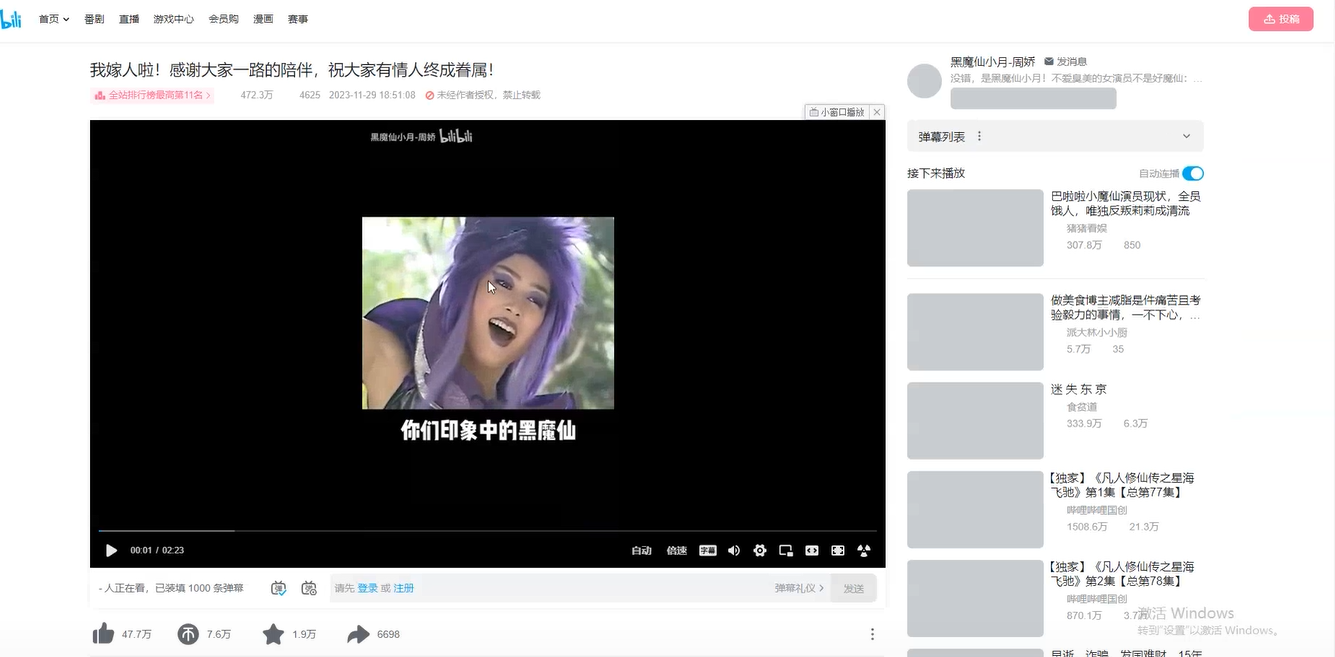Click 发消息 to message the uploader
Screen dimensions: 1335x657
(x=1065, y=61)
